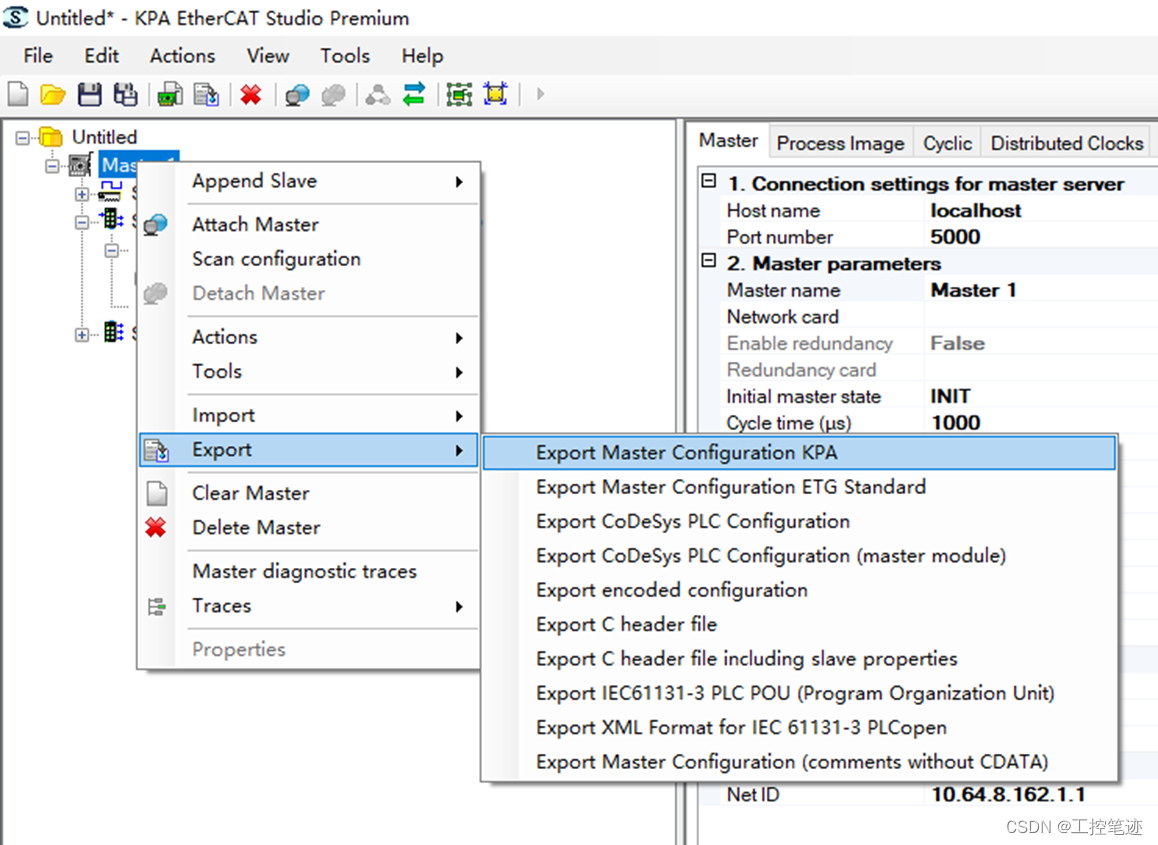Choose Export C header file including slave properties
Image resolution: width=1158 pixels, height=845 pixels.
[x=799, y=659]
